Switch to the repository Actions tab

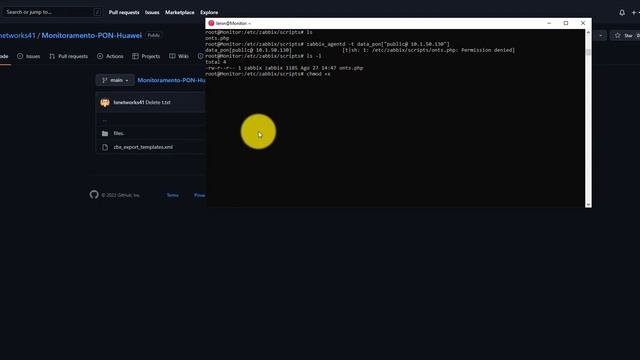[x=110, y=56]
